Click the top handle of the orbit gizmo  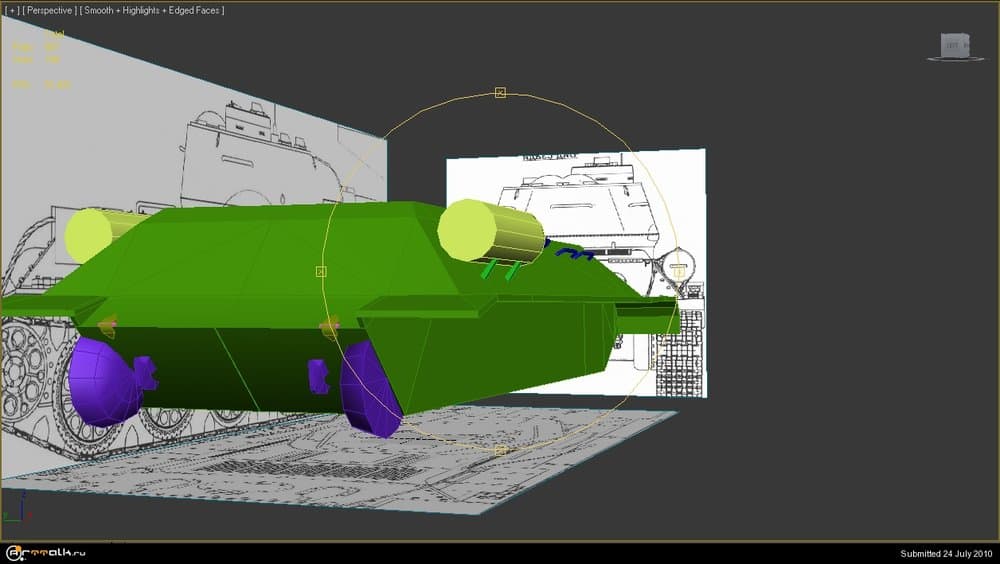pyautogui.click(x=501, y=93)
